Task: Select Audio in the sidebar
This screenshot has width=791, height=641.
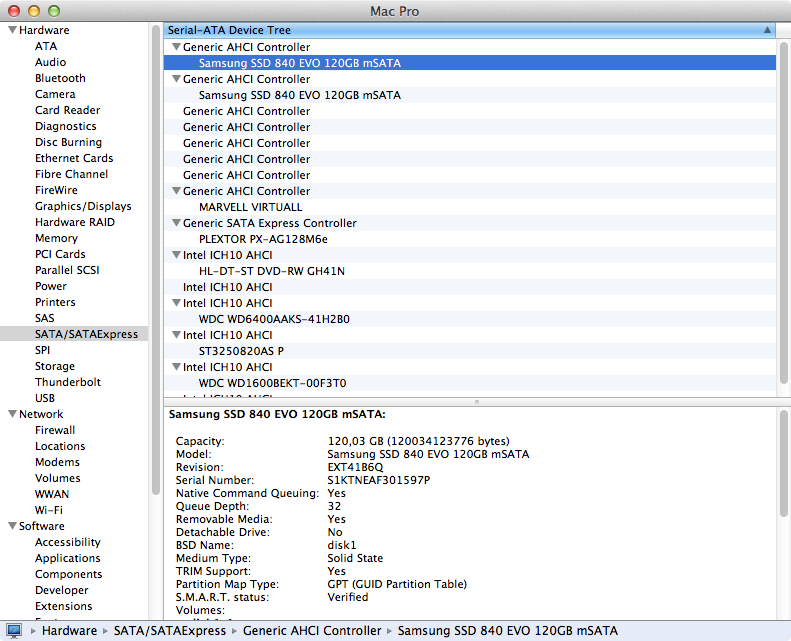Action: pyautogui.click(x=50, y=62)
